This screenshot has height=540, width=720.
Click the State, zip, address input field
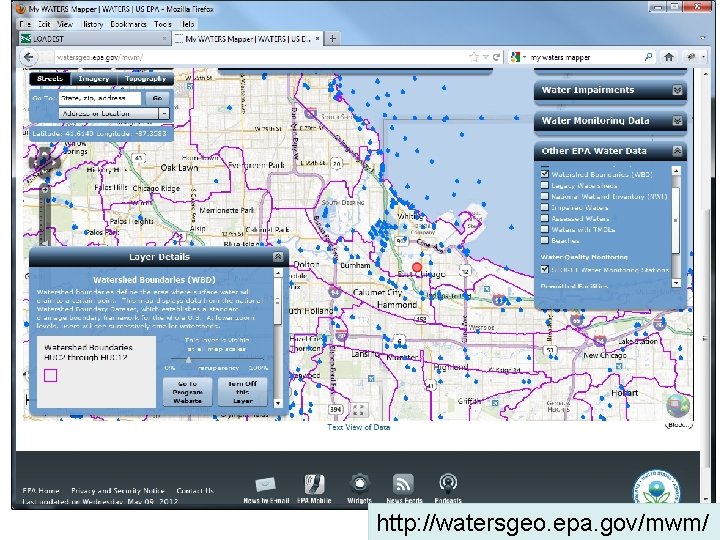click(100, 98)
